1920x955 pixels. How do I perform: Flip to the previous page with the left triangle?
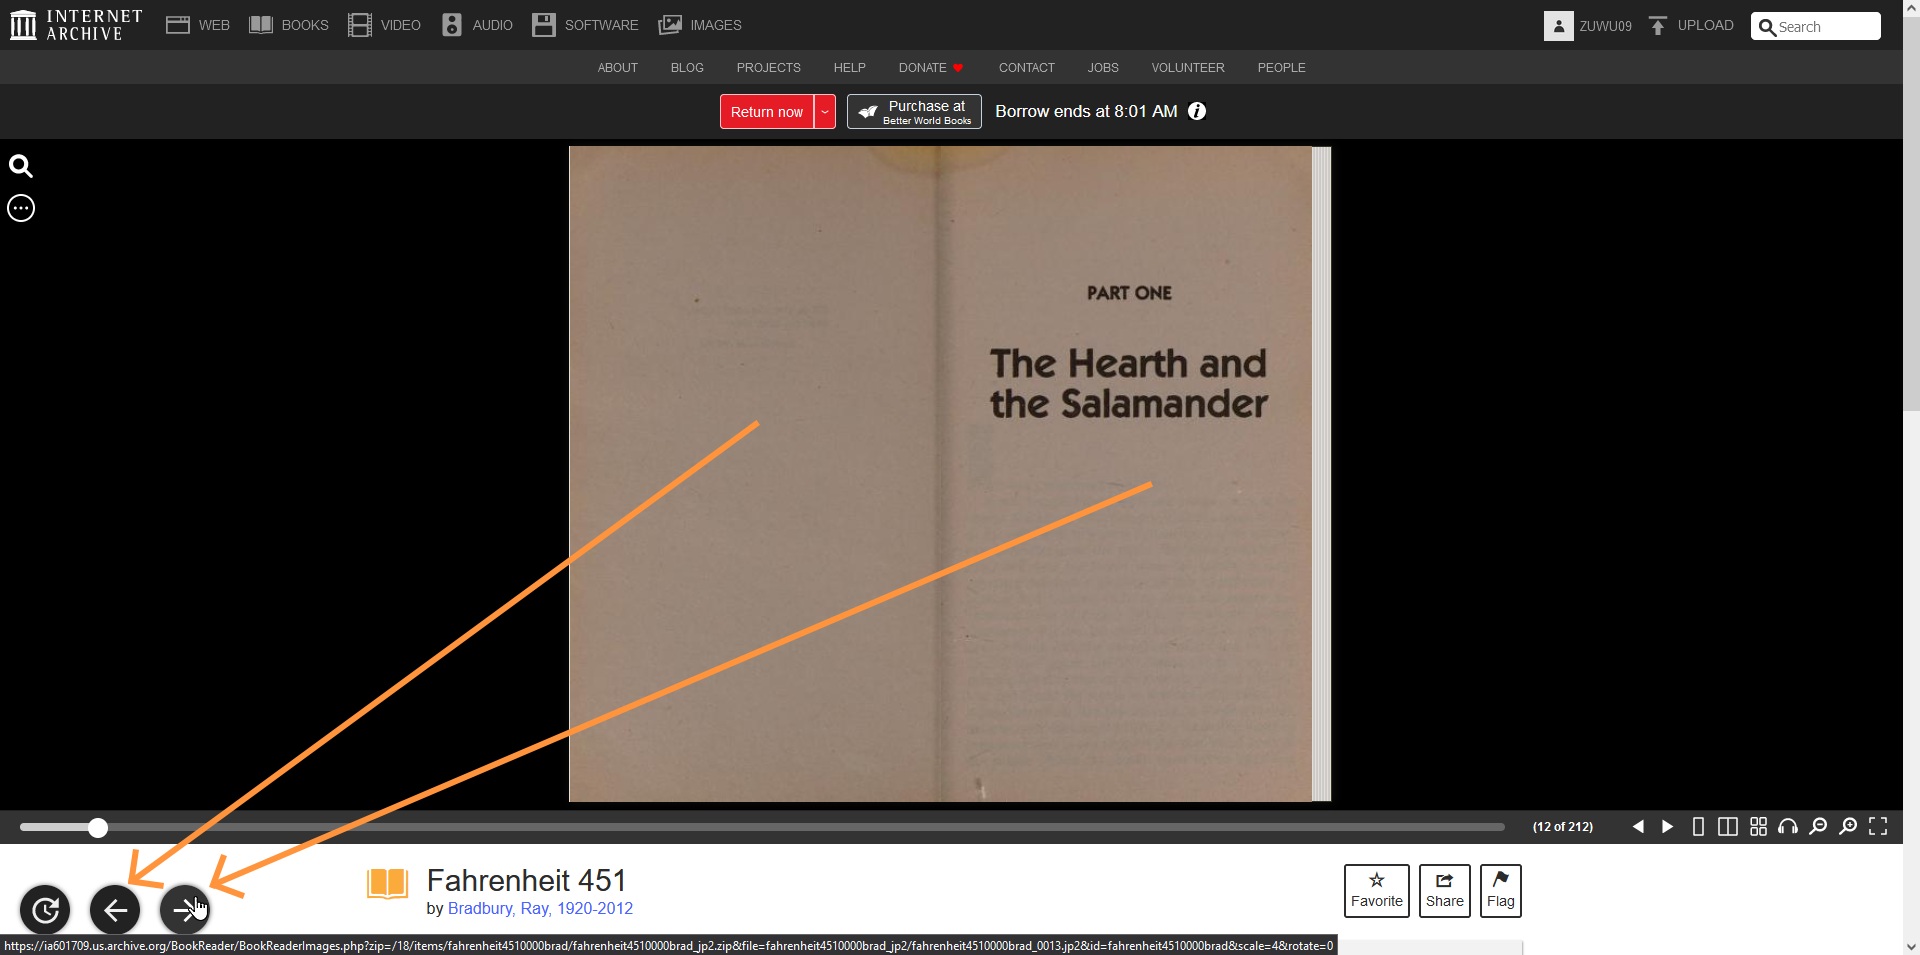point(1638,826)
